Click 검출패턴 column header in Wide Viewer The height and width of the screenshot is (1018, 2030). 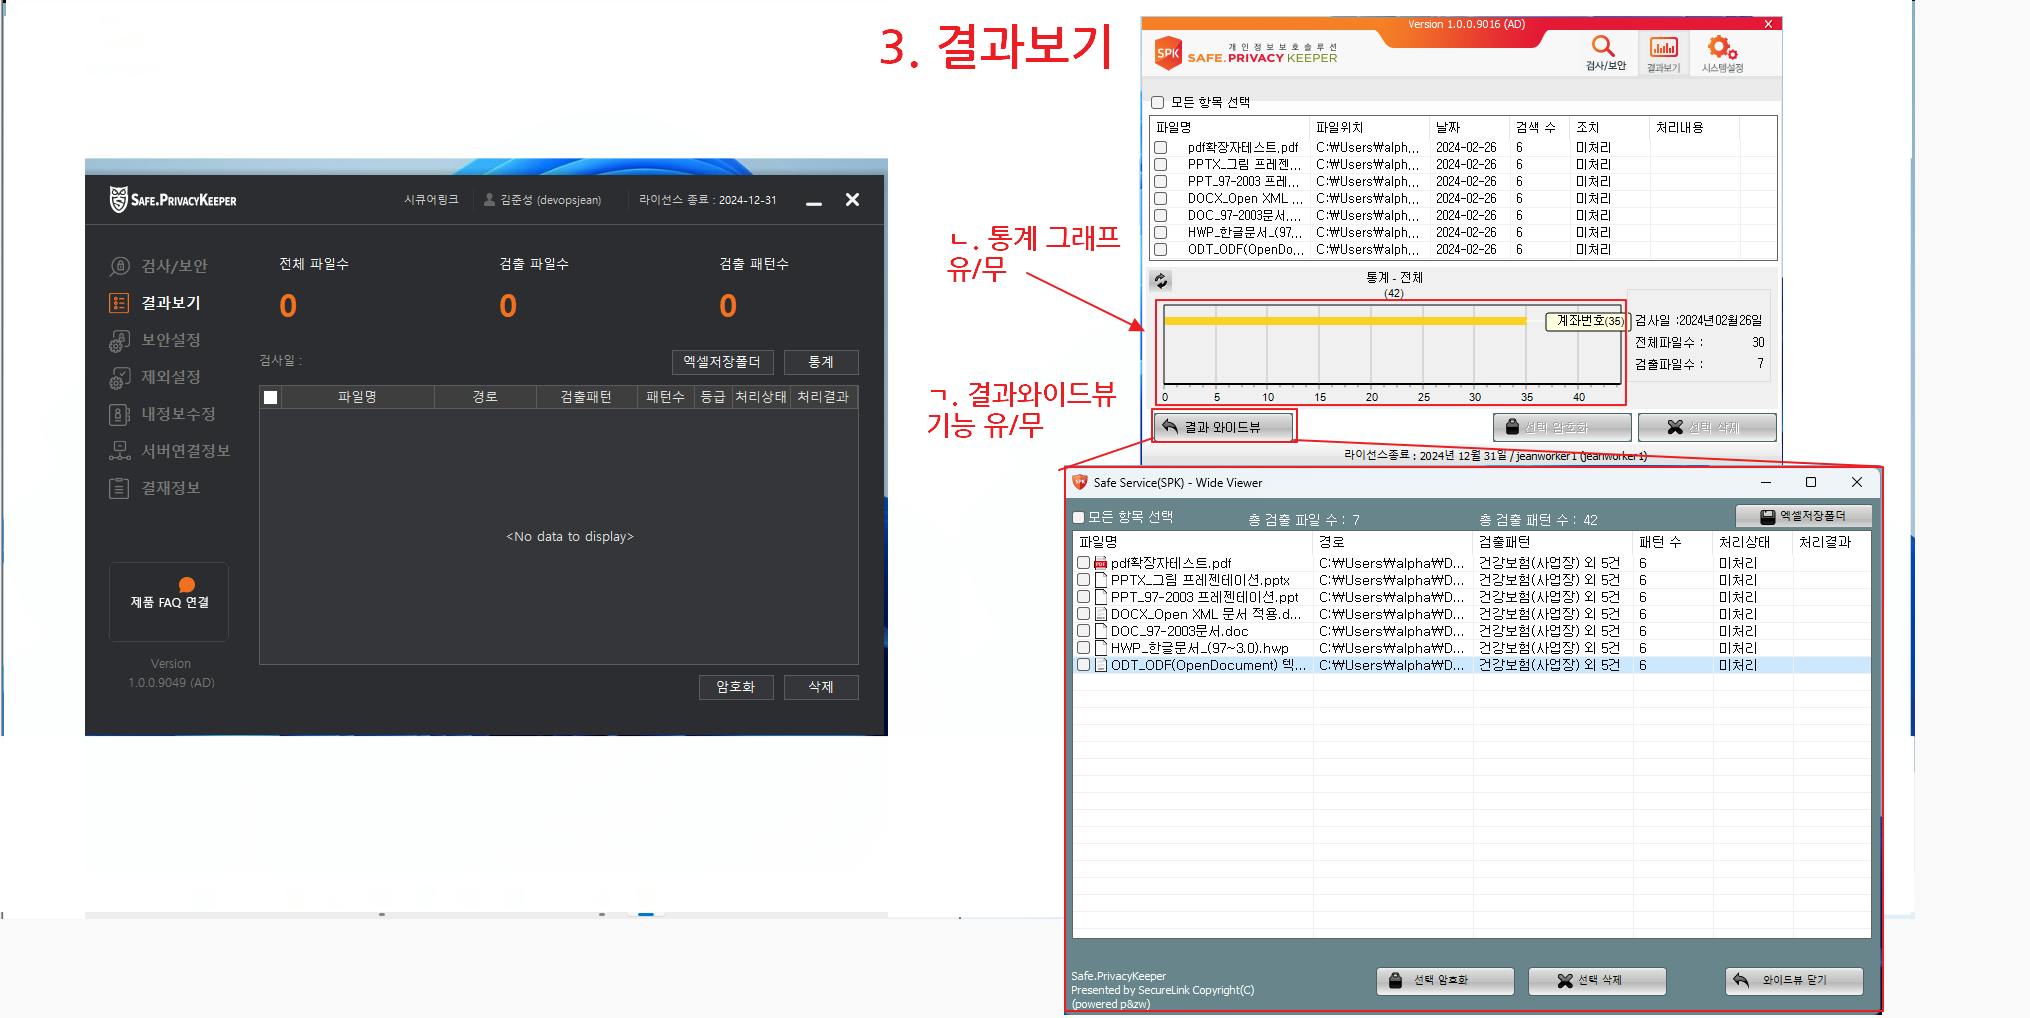(1553, 542)
